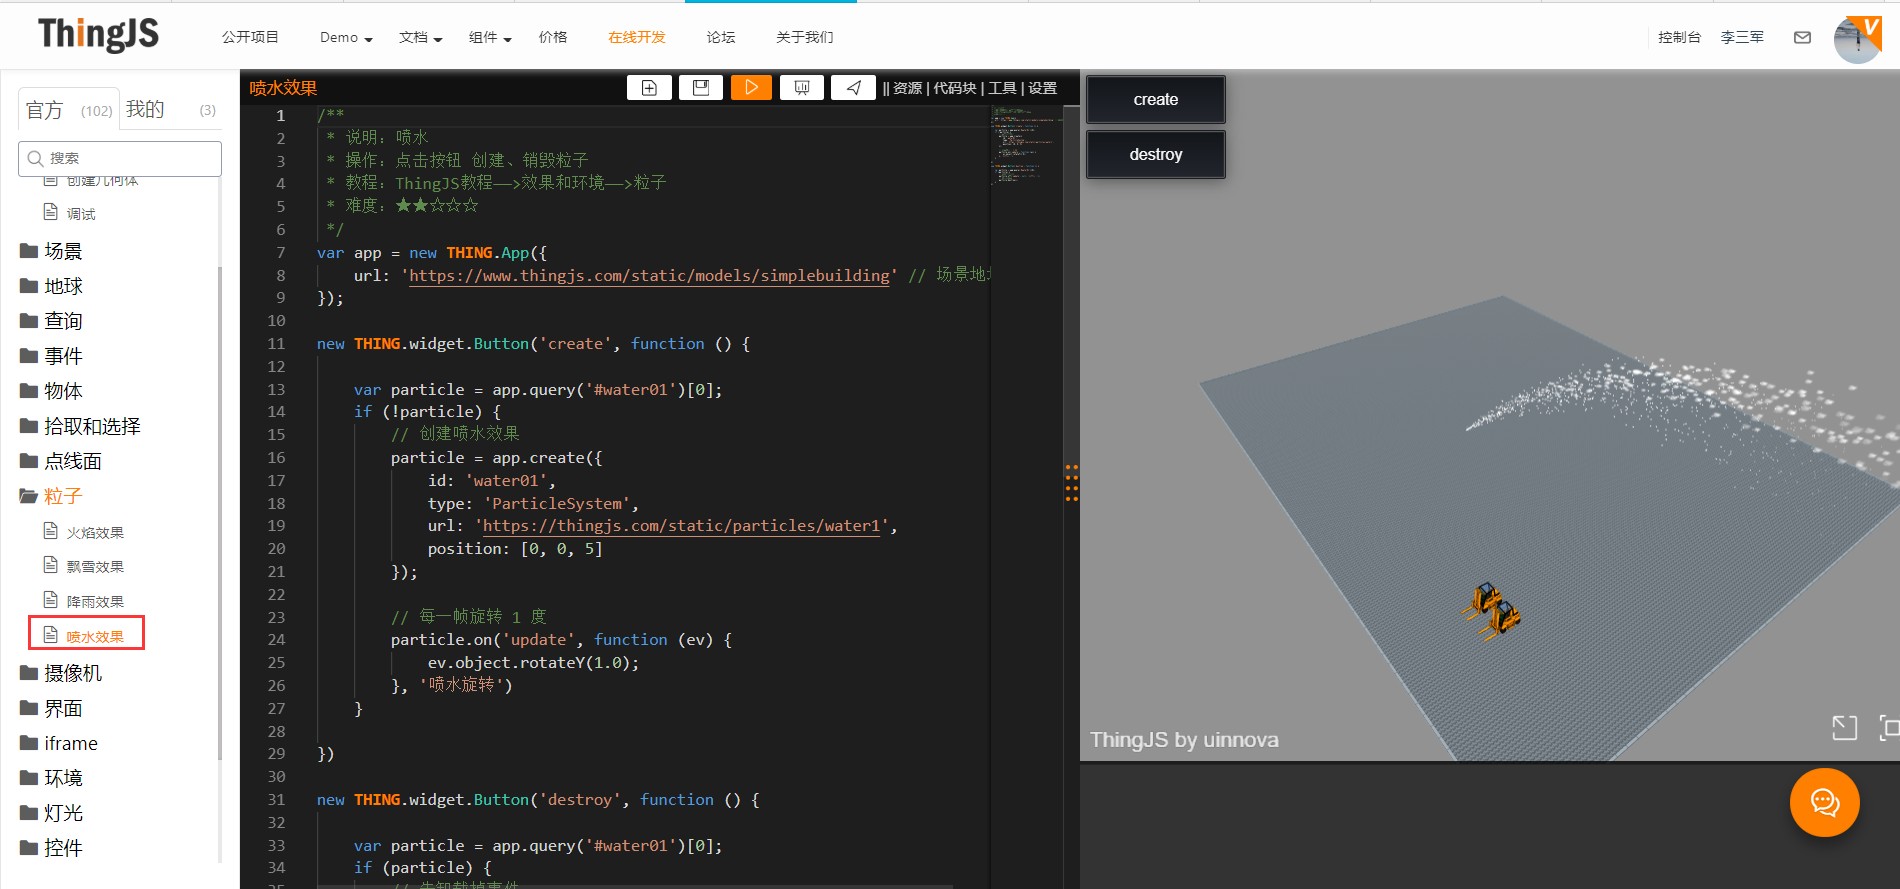Open the 控制台 link
1900x889 pixels.
point(1679,37)
